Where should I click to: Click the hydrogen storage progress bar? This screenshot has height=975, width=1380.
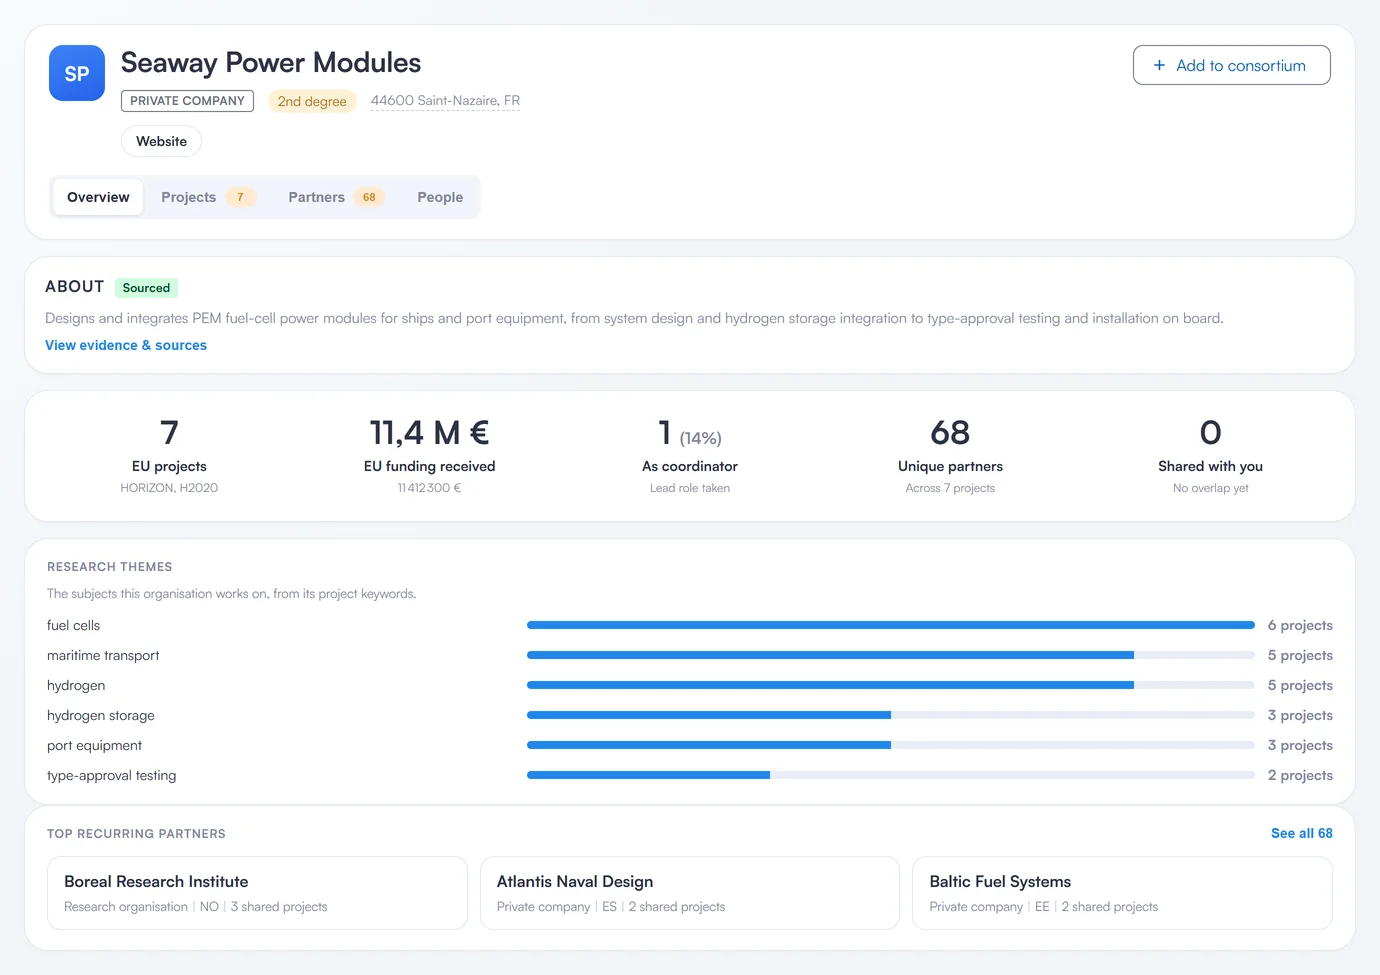pyautogui.click(x=890, y=715)
